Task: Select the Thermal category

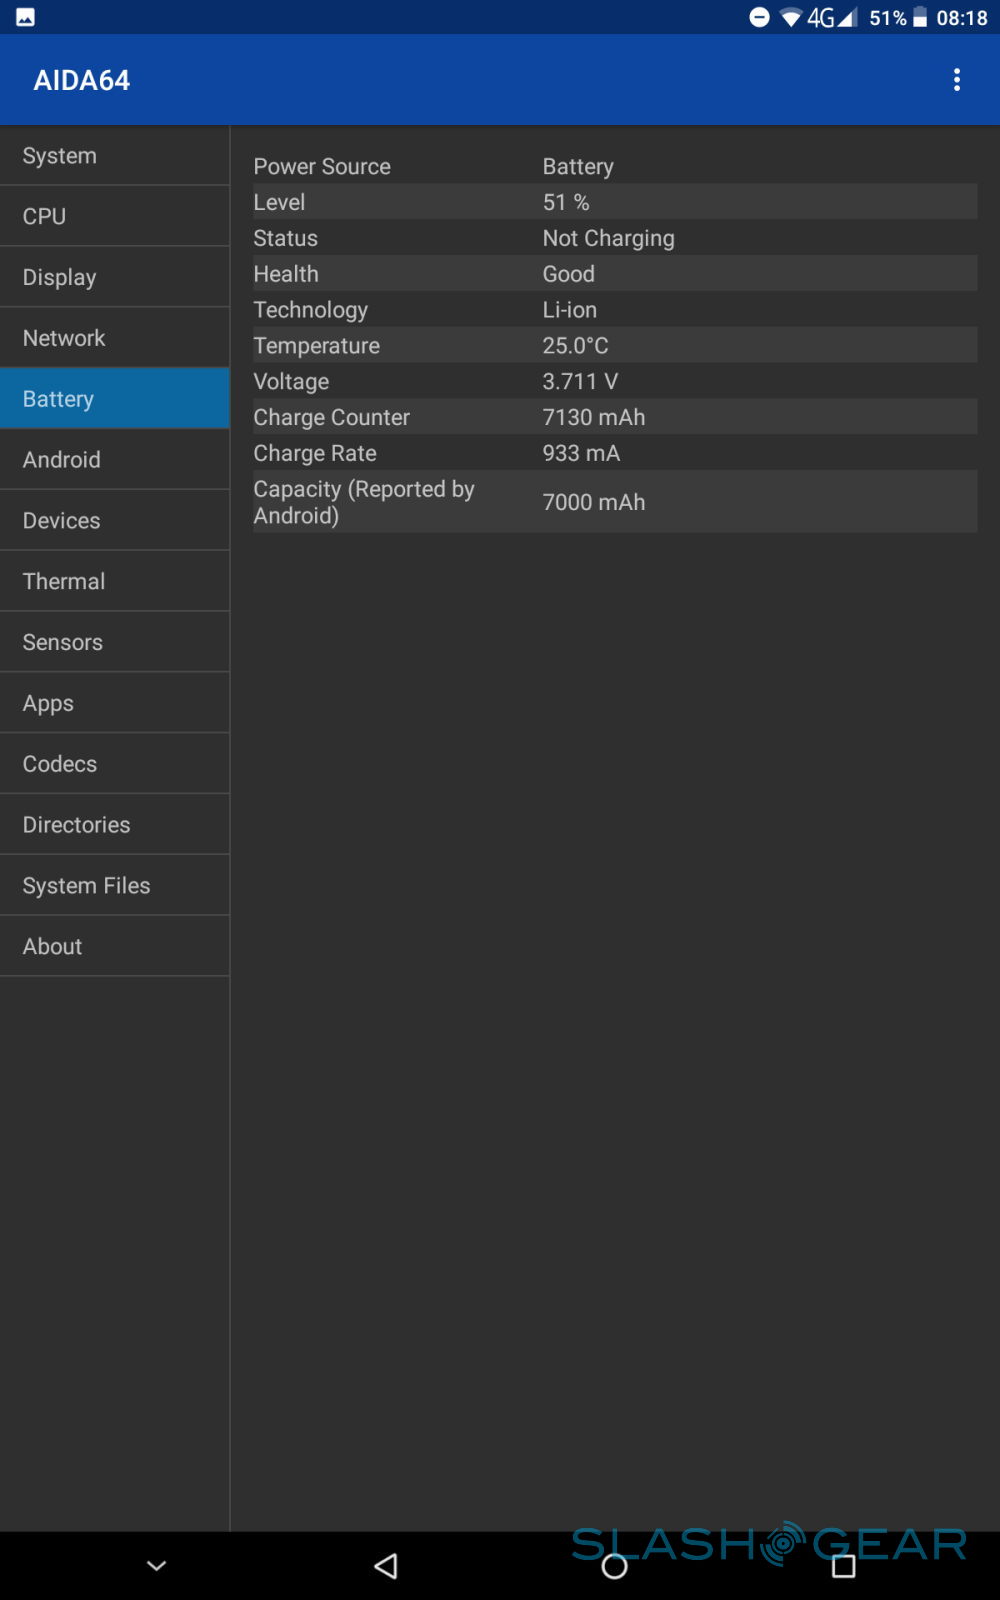Action: pos(115,582)
